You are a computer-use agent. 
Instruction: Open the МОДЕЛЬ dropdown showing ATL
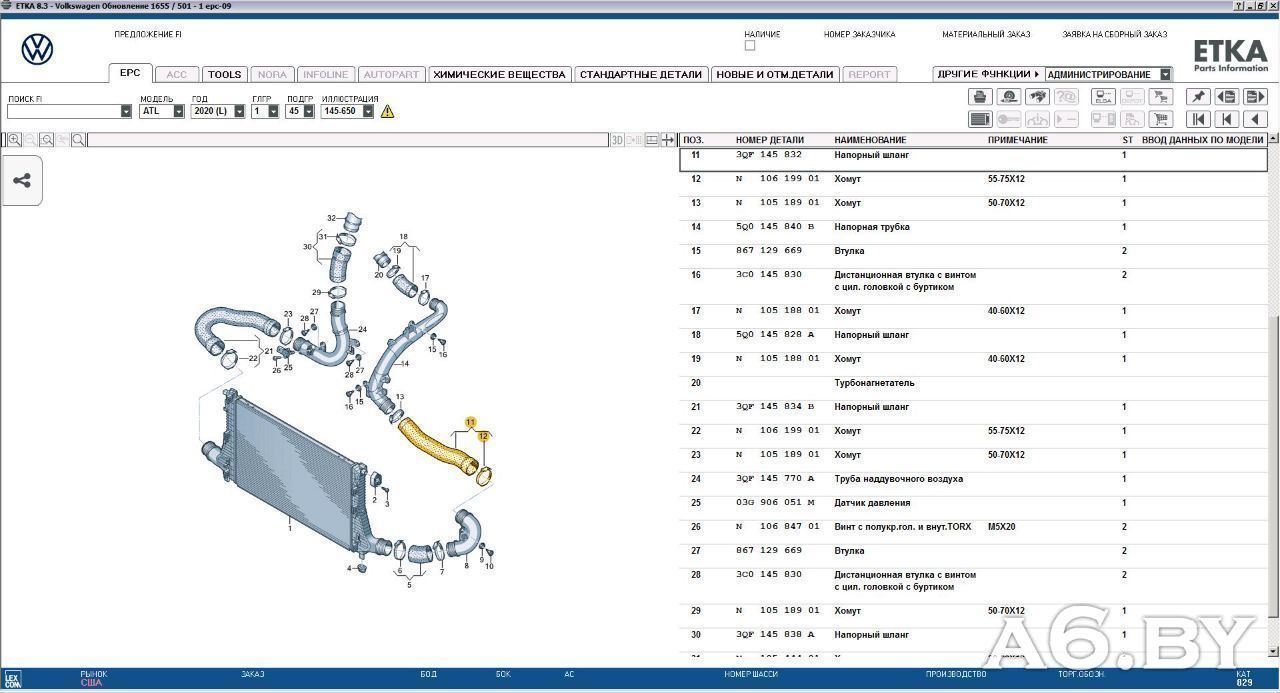coord(162,111)
